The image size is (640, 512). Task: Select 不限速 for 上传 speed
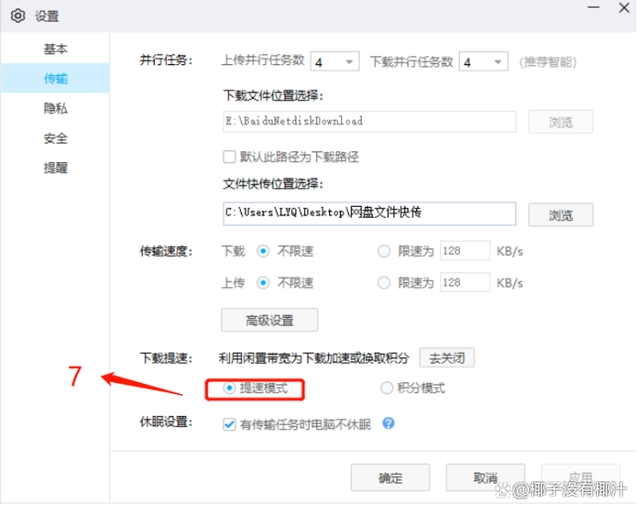263,283
